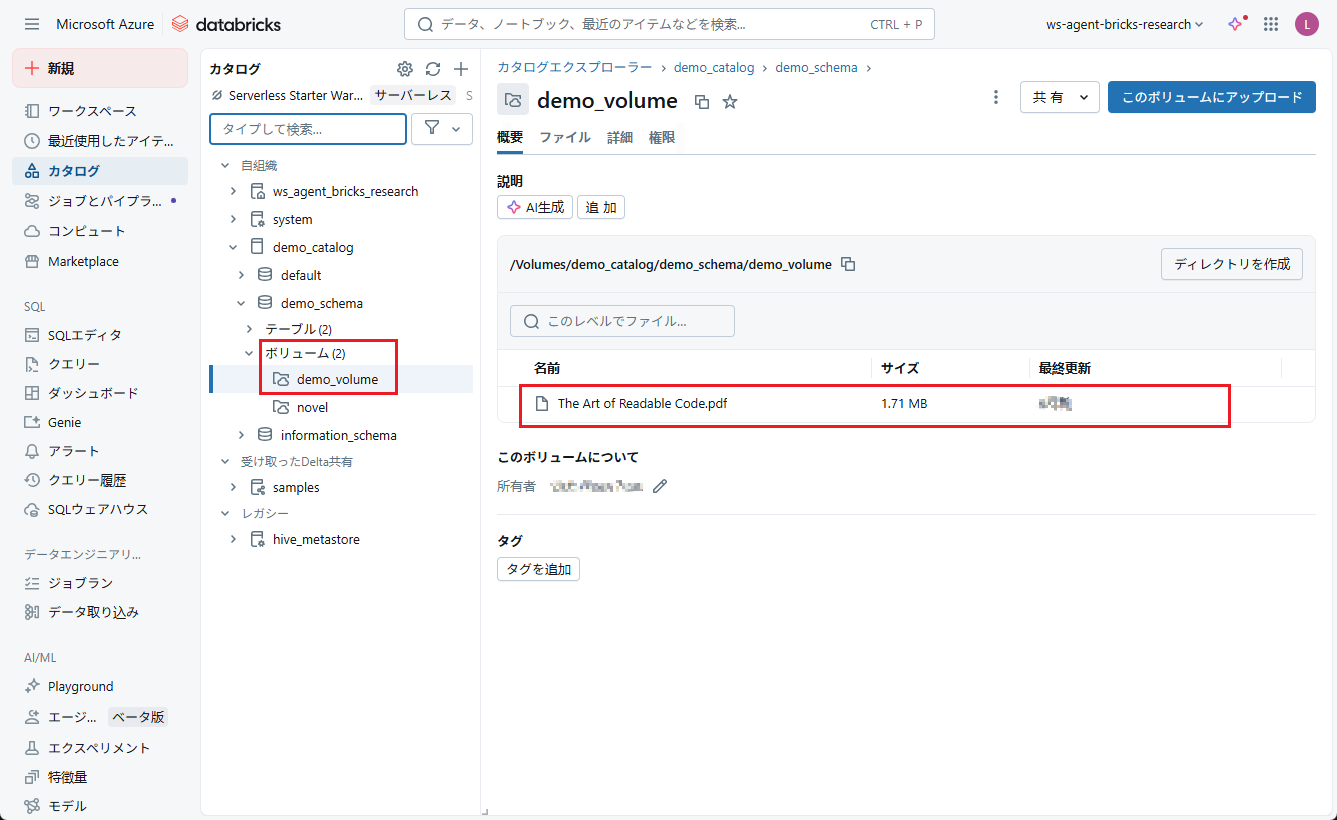Screen dimensions: 1337x820
Task: Open the kebab menu for demo_volume
Action: [995, 97]
